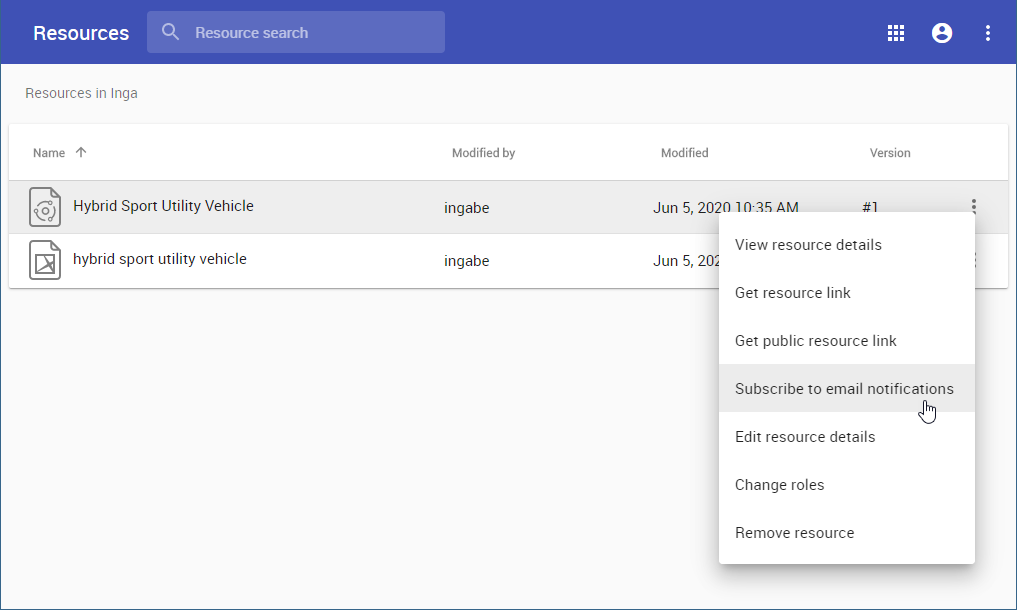Screen dimensions: 1017x610
Task: Sort by the Modified column header
Action: coord(684,153)
